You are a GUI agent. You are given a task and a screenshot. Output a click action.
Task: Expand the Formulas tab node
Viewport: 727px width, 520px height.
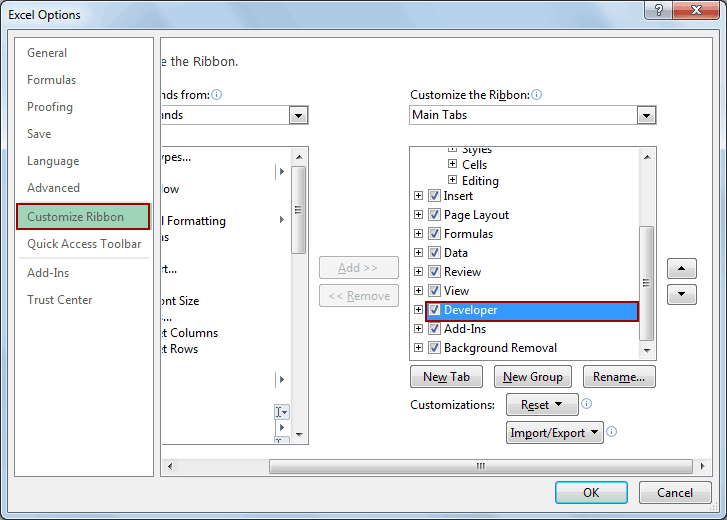[x=418, y=234]
